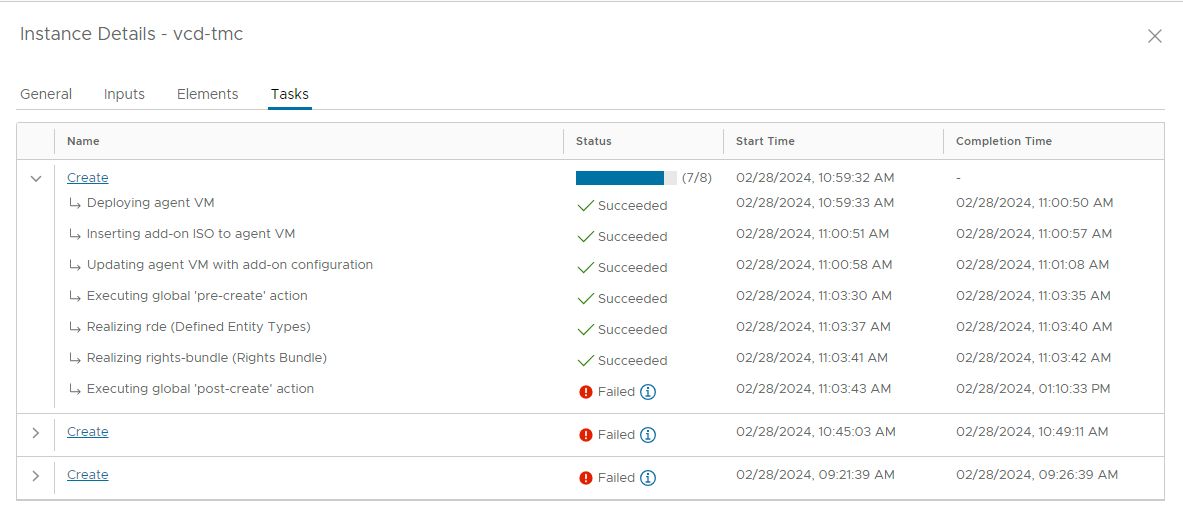The width and height of the screenshot is (1183, 519).
Task: Click red Failed icon on 10:45:03 AM task
Action: pyautogui.click(x=586, y=435)
